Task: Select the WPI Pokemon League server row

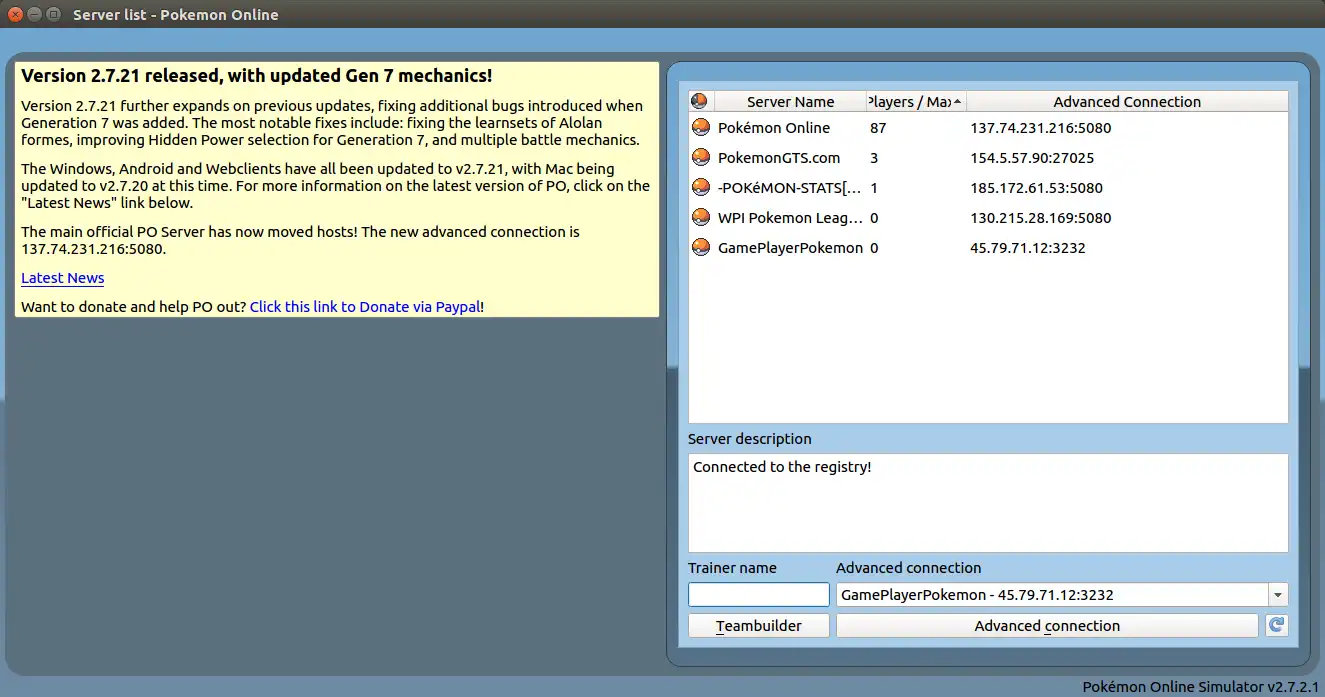Action: (988, 218)
